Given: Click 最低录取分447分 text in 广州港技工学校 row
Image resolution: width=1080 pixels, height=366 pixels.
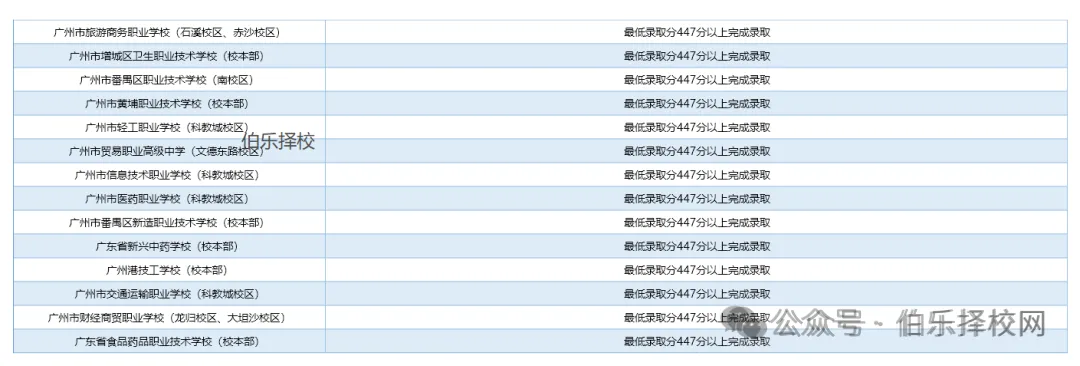Looking at the screenshot, I should (x=696, y=270).
